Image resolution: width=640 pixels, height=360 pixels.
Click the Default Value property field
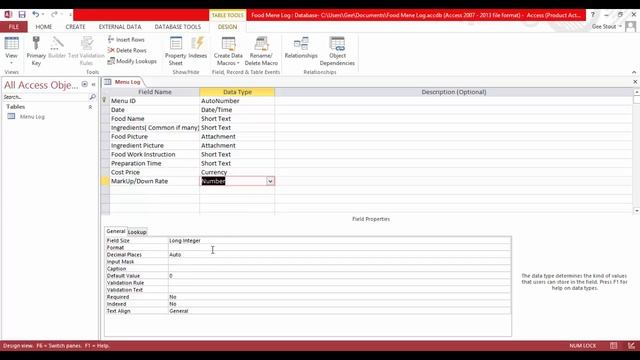coord(339,276)
